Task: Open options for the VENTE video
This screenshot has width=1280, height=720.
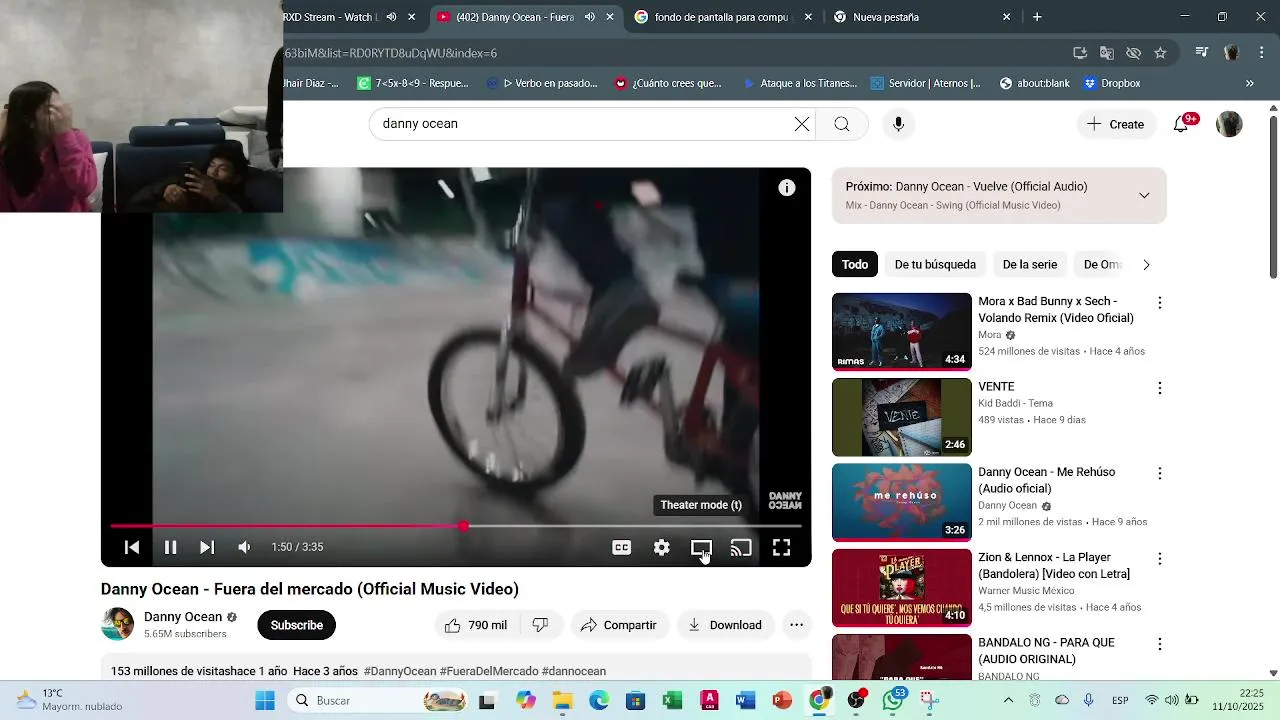Action: 1160,388
